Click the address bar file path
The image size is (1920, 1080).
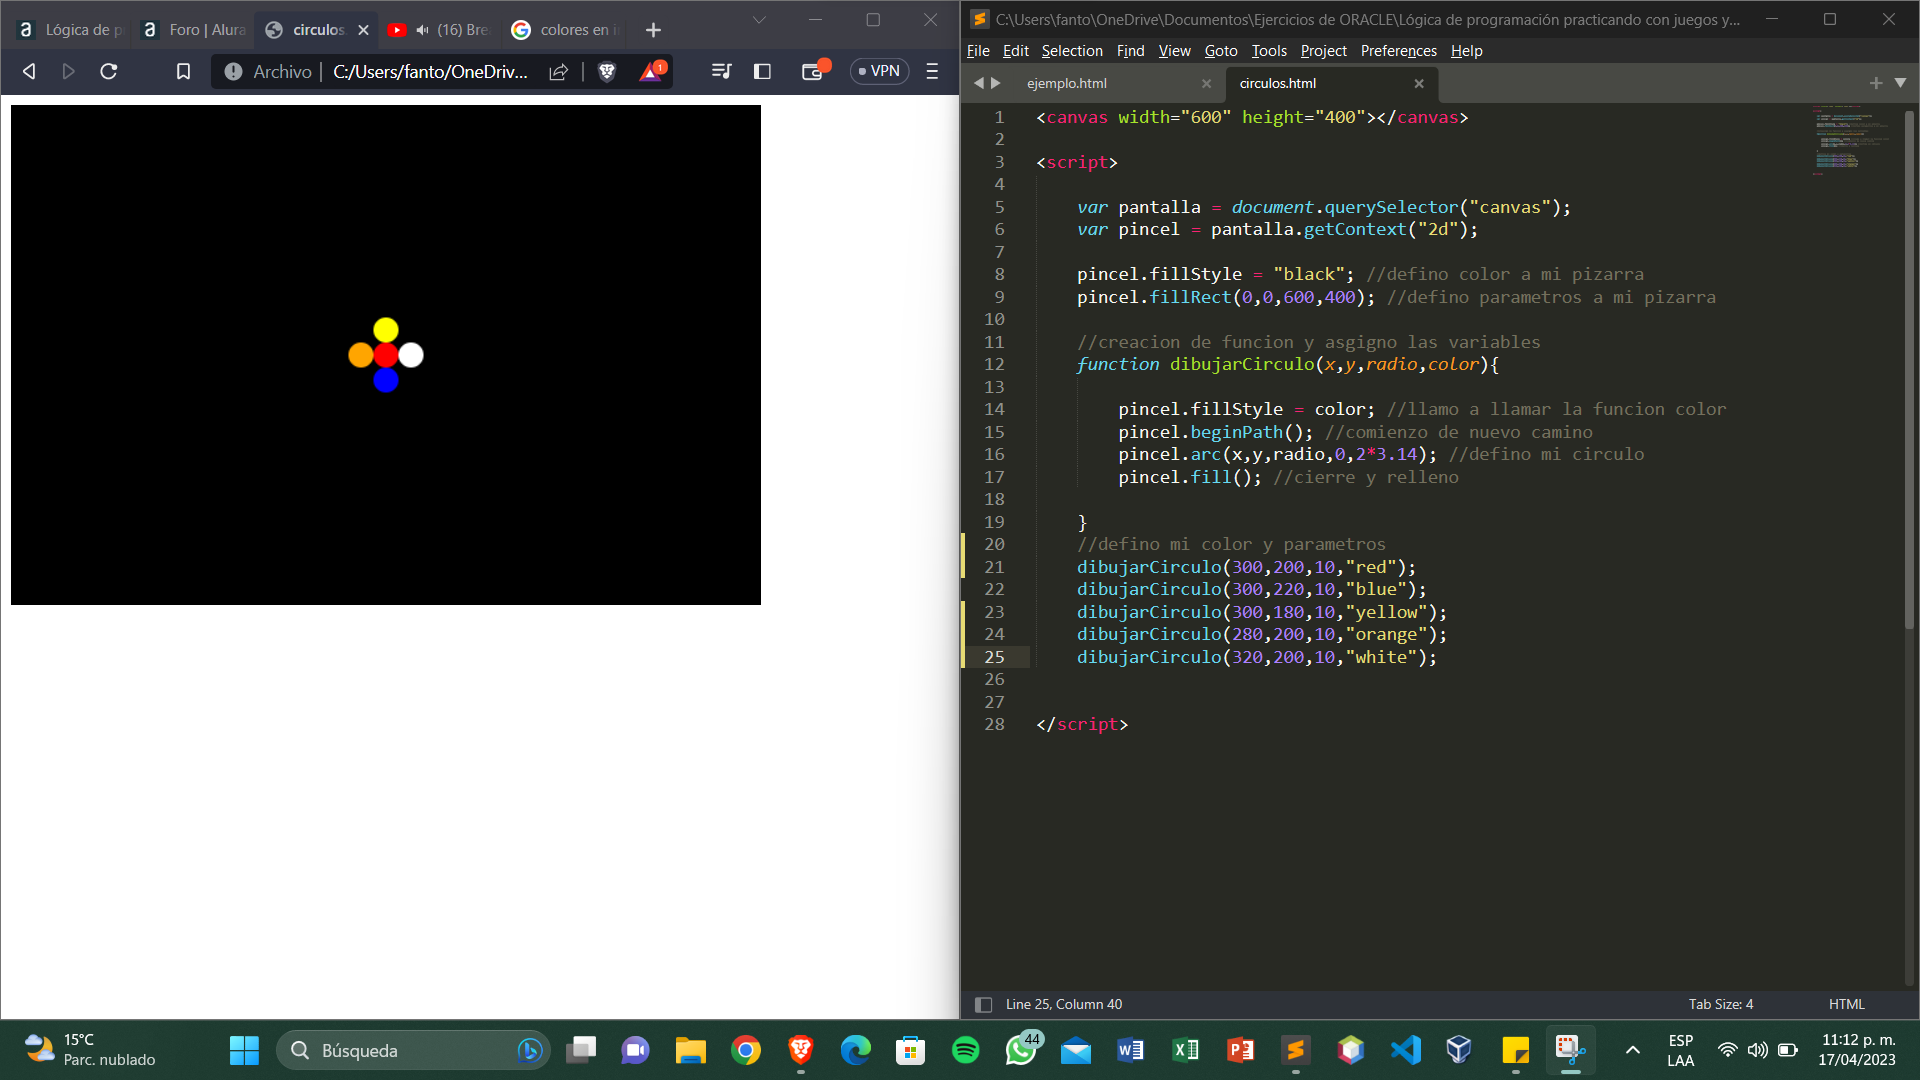[x=430, y=71]
